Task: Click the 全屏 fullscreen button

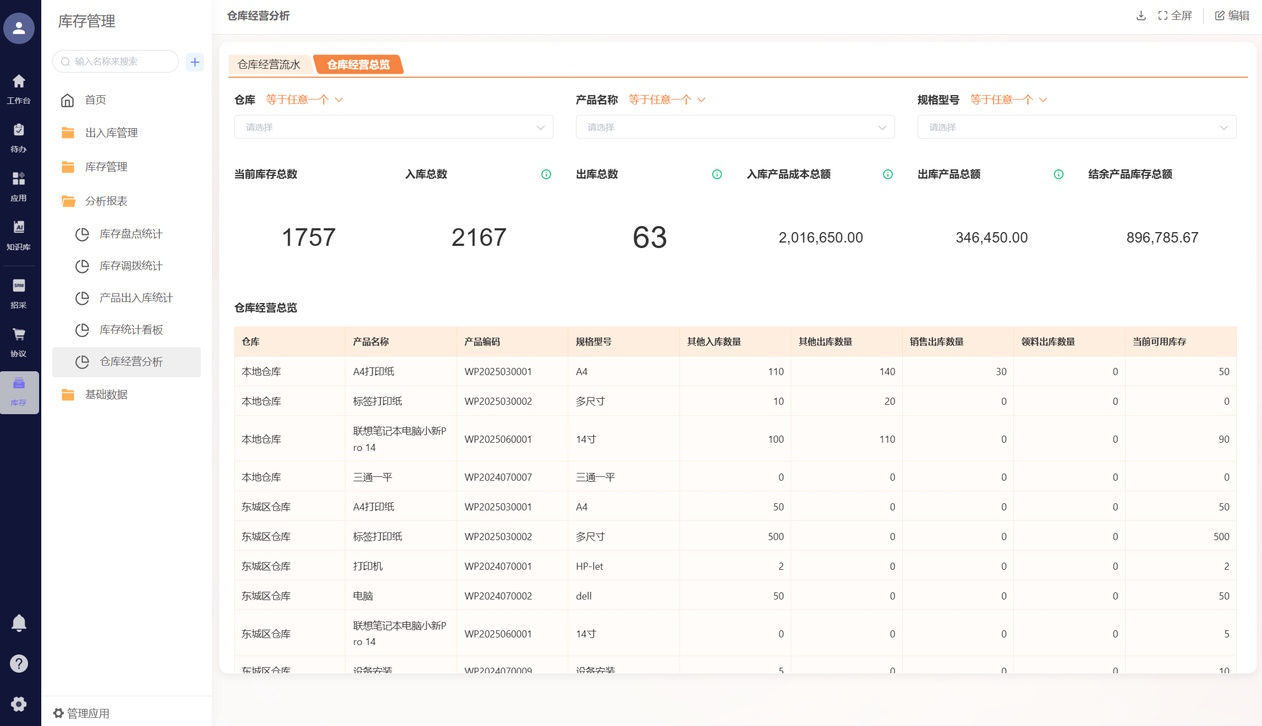Action: (1175, 16)
